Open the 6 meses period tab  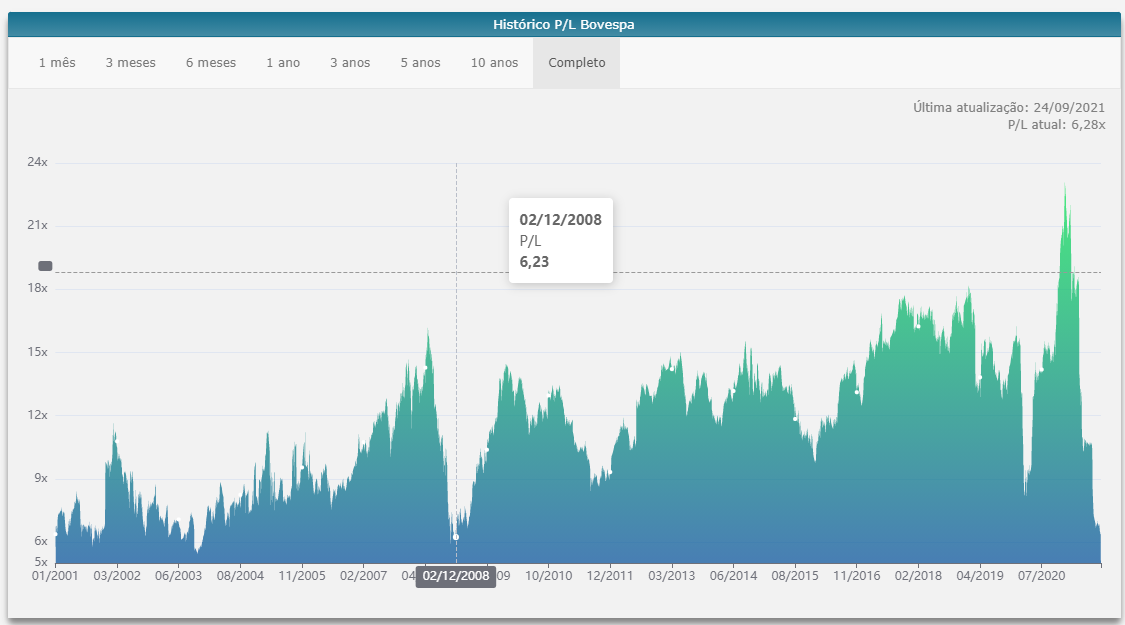click(x=211, y=63)
